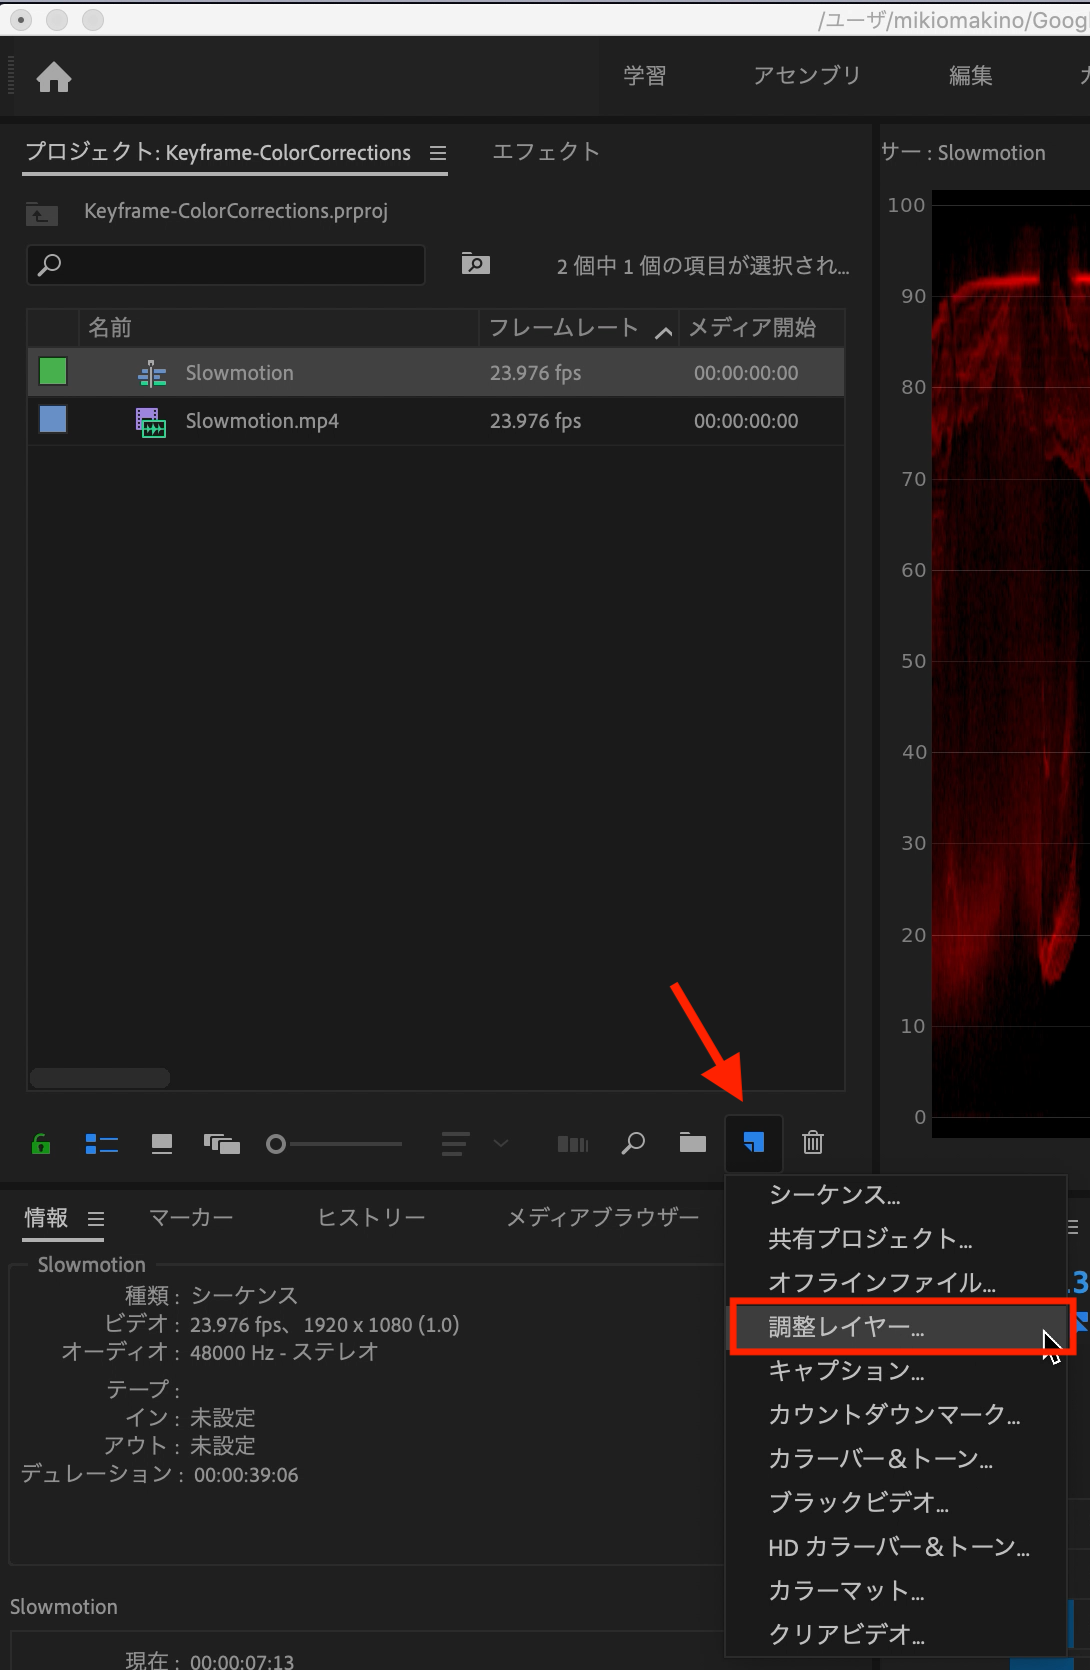Open the Sort icons menu
The height and width of the screenshot is (1670, 1090).
[x=455, y=1143]
